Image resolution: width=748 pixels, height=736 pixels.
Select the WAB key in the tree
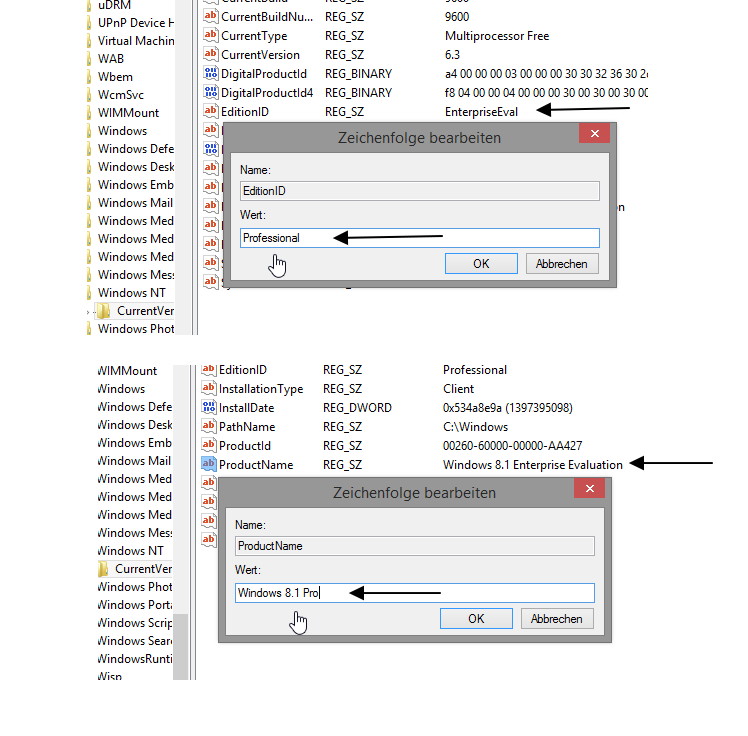[x=111, y=59]
